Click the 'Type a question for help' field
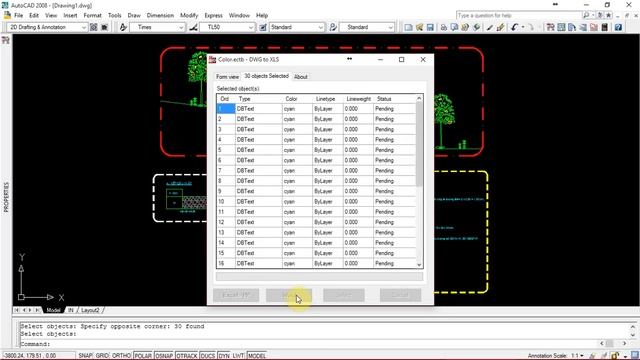Image resolution: width=640 pixels, height=360 pixels. [519, 15]
